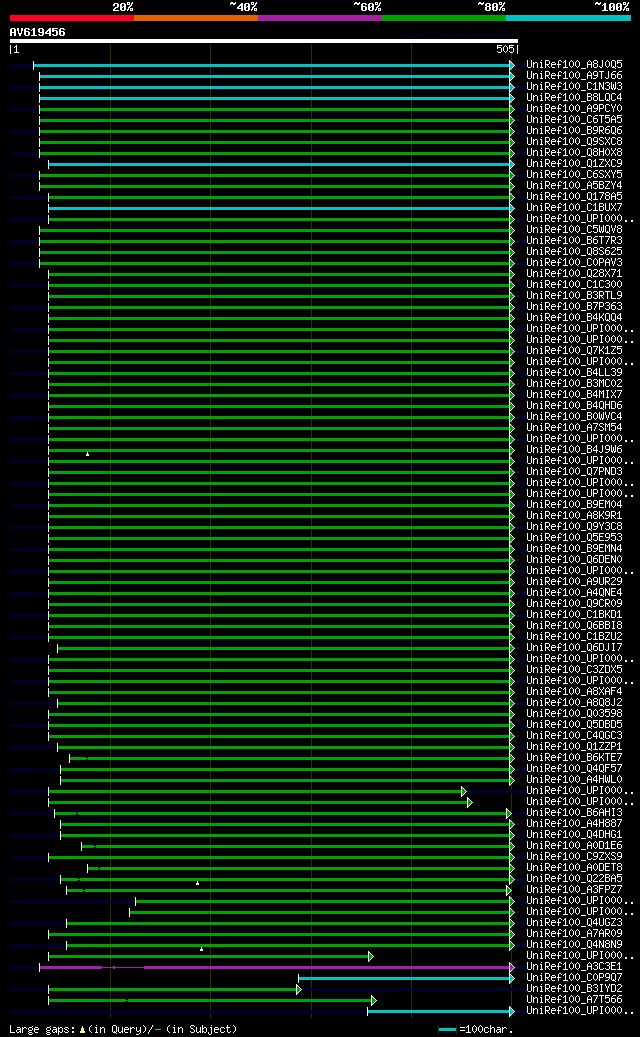Select the UniRef100_C6SXY5 label
640x1037 pixels.
(574, 175)
